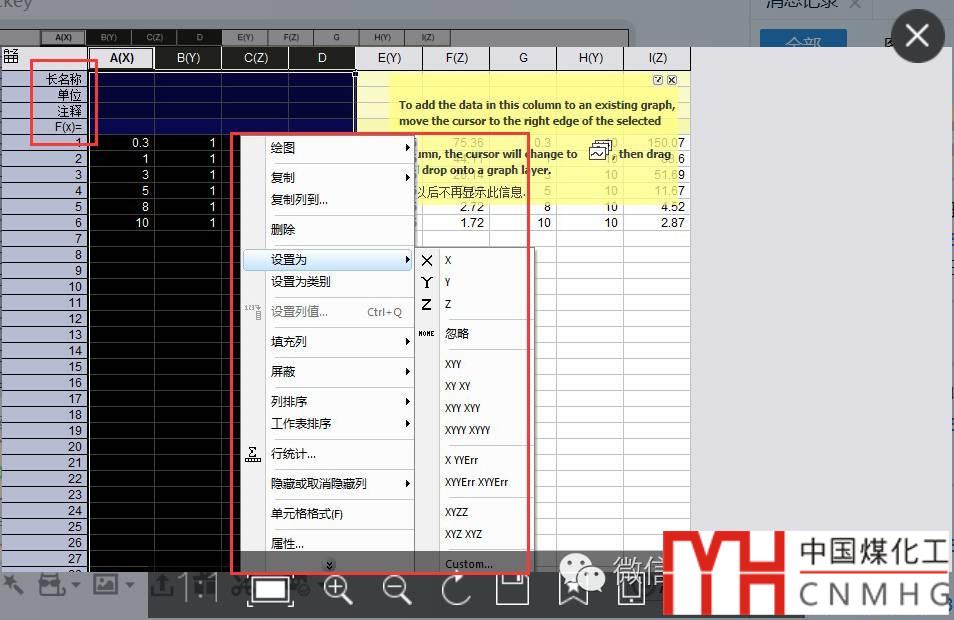Close the yellow hint box with its X icon
The height and width of the screenshot is (620, 954).
(x=672, y=80)
